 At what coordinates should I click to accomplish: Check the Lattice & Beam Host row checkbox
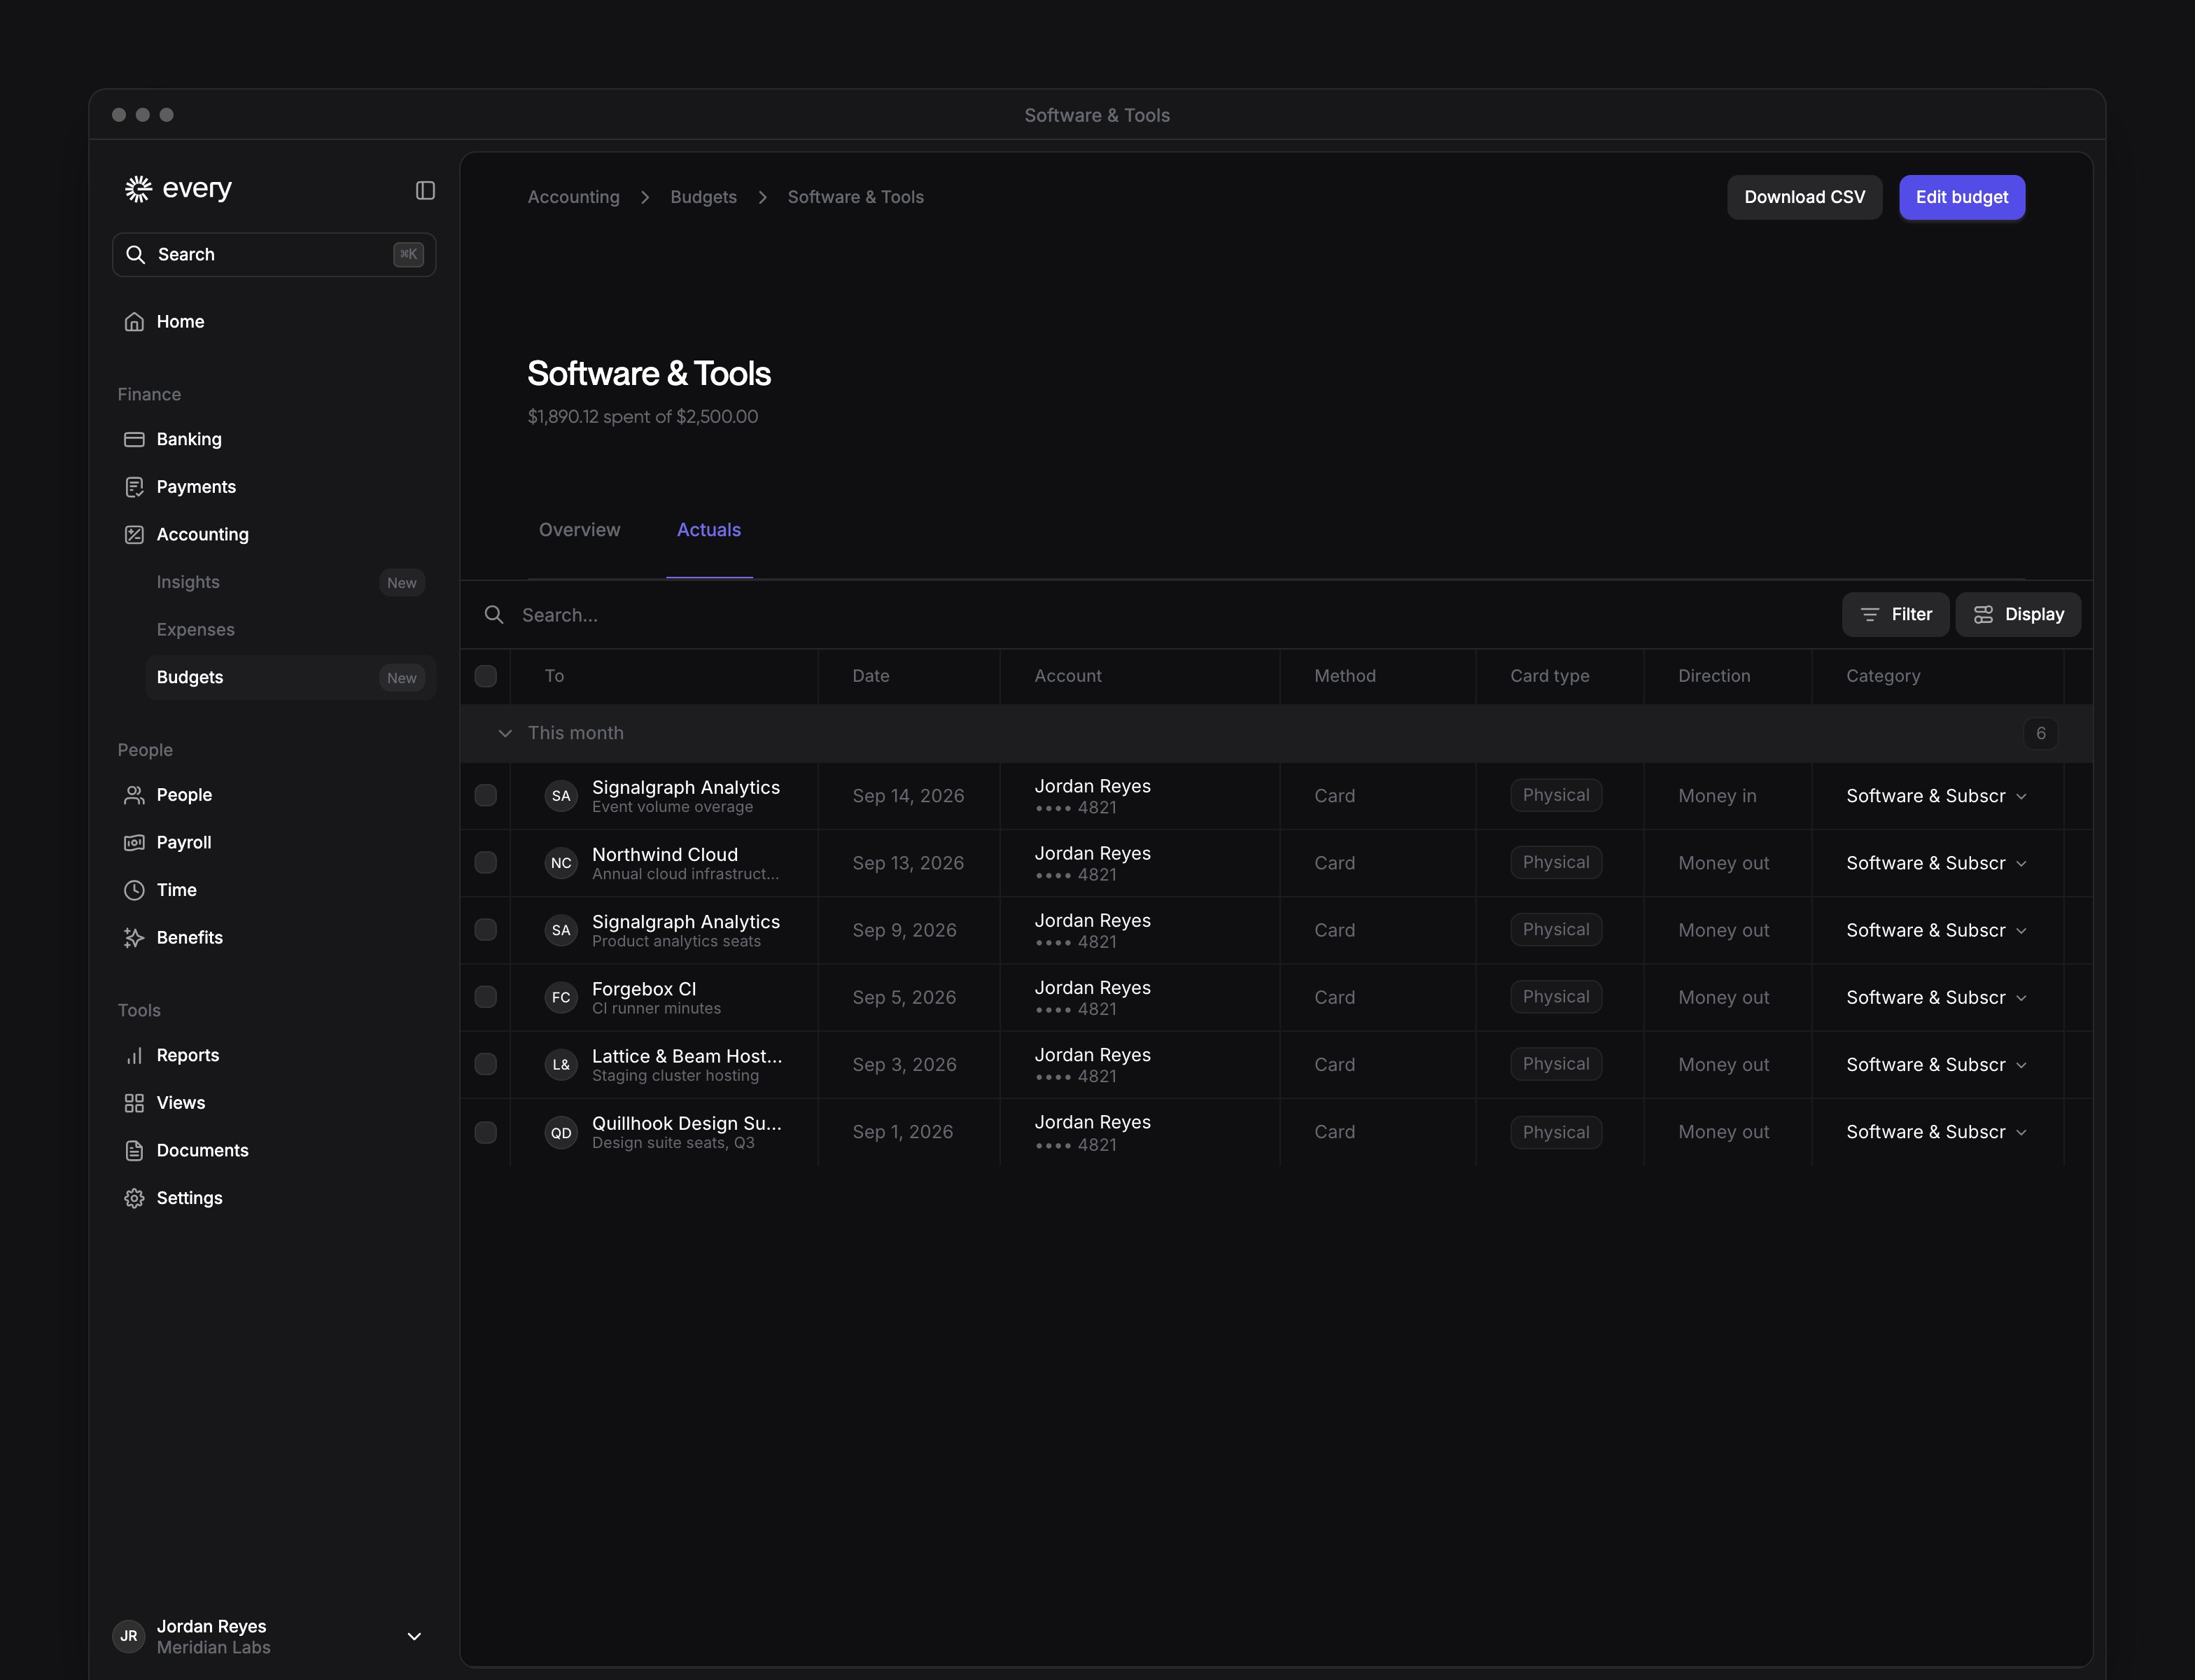(x=486, y=1064)
